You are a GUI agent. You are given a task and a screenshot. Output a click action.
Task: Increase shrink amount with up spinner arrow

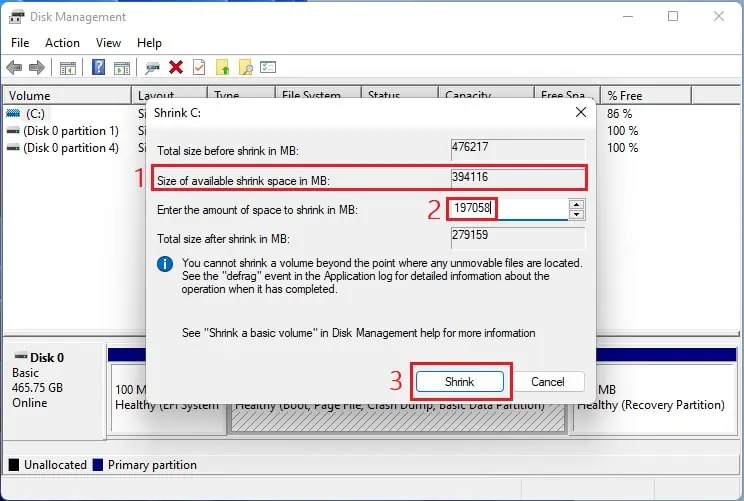[x=576, y=204]
